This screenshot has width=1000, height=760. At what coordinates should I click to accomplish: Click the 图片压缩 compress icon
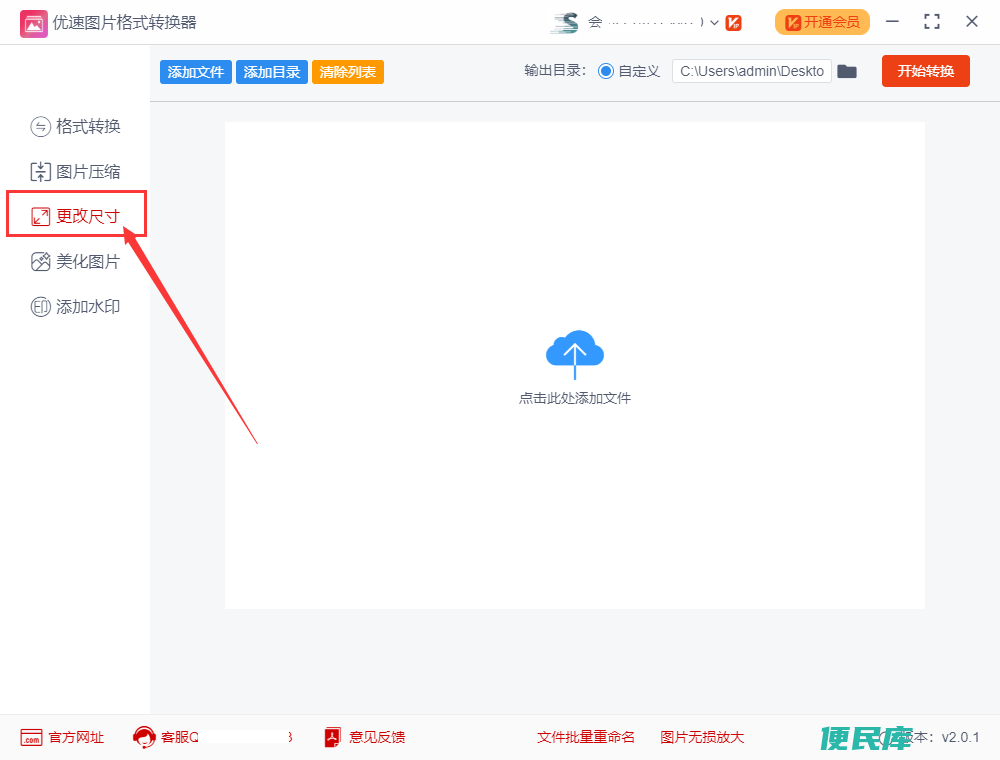(40, 172)
